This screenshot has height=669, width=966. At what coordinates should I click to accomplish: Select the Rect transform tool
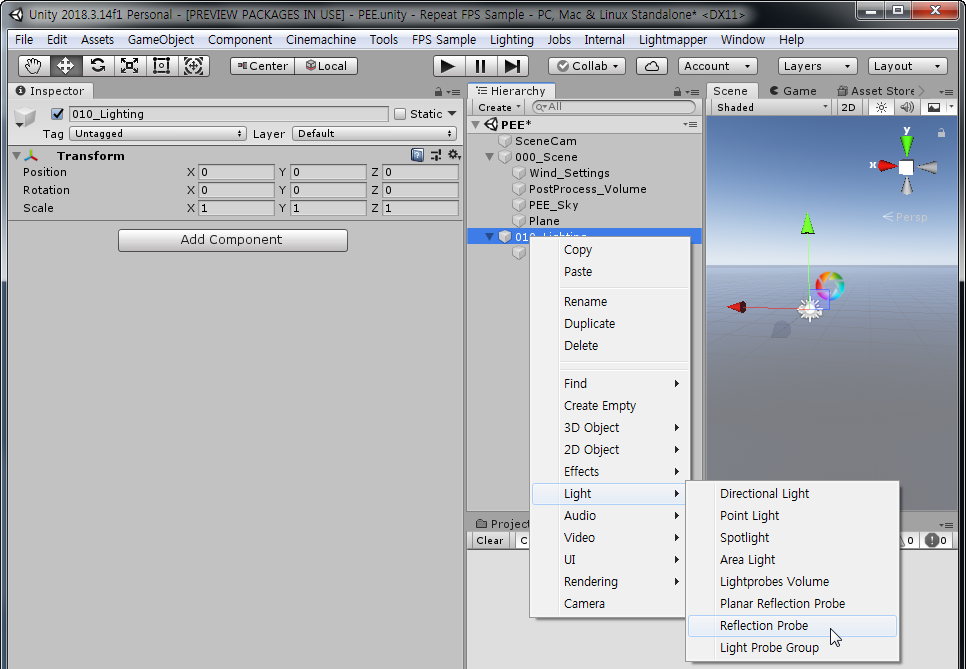[161, 66]
